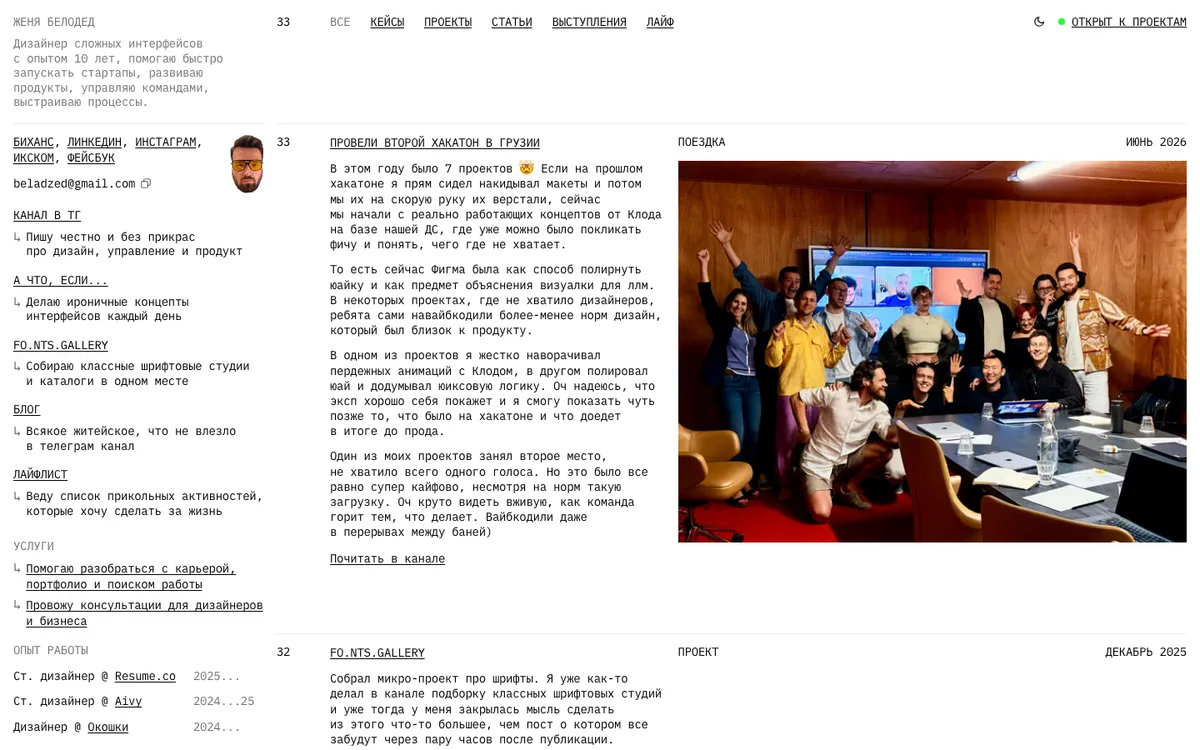Open the БЛОГ link

(x=27, y=410)
